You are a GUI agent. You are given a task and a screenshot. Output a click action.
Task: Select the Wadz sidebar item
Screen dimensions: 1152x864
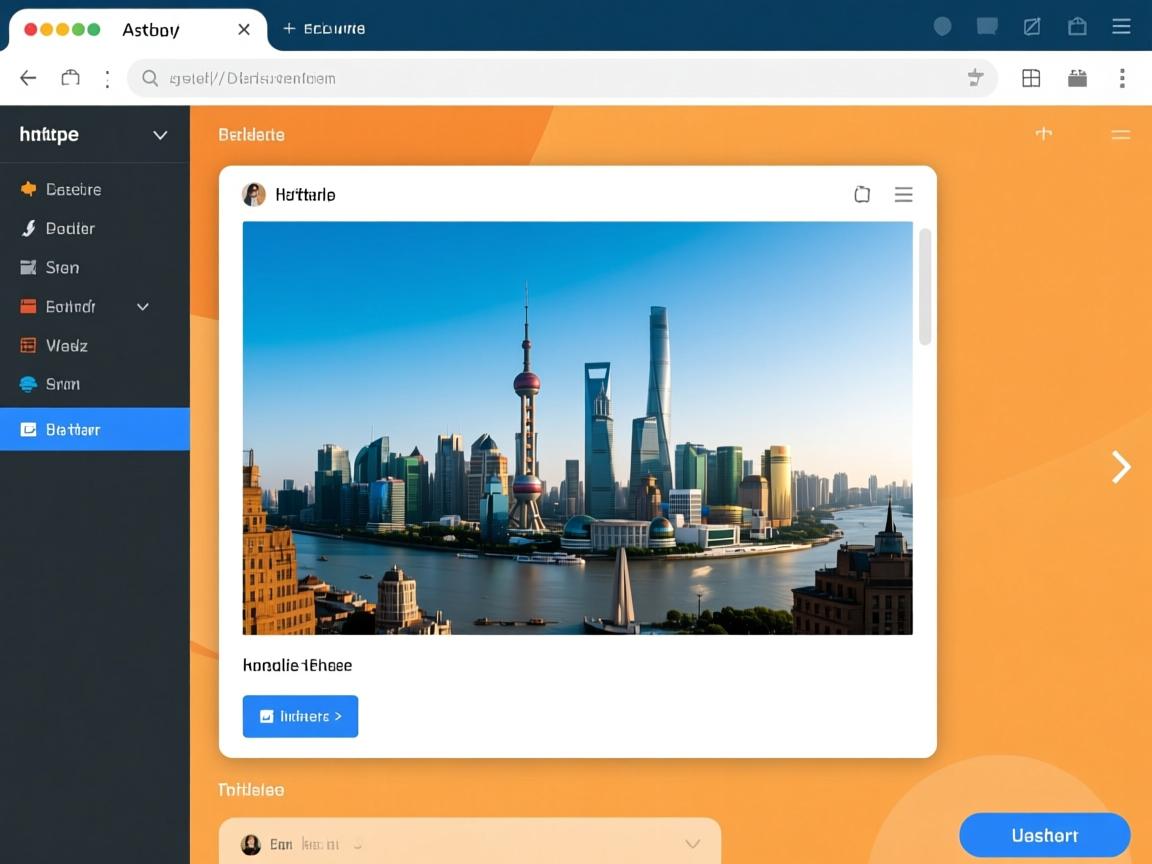pyautogui.click(x=66, y=346)
